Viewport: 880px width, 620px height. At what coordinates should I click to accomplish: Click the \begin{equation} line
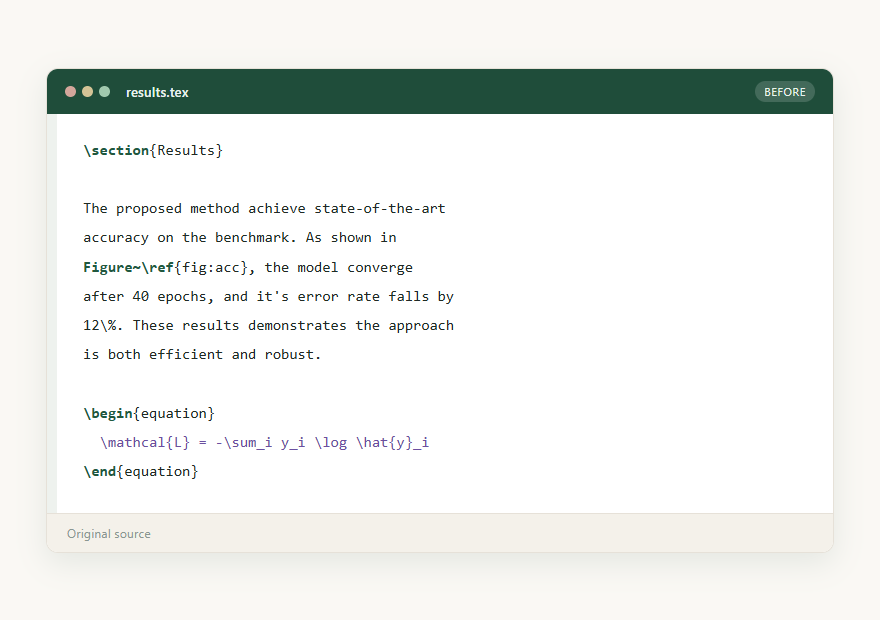(149, 414)
